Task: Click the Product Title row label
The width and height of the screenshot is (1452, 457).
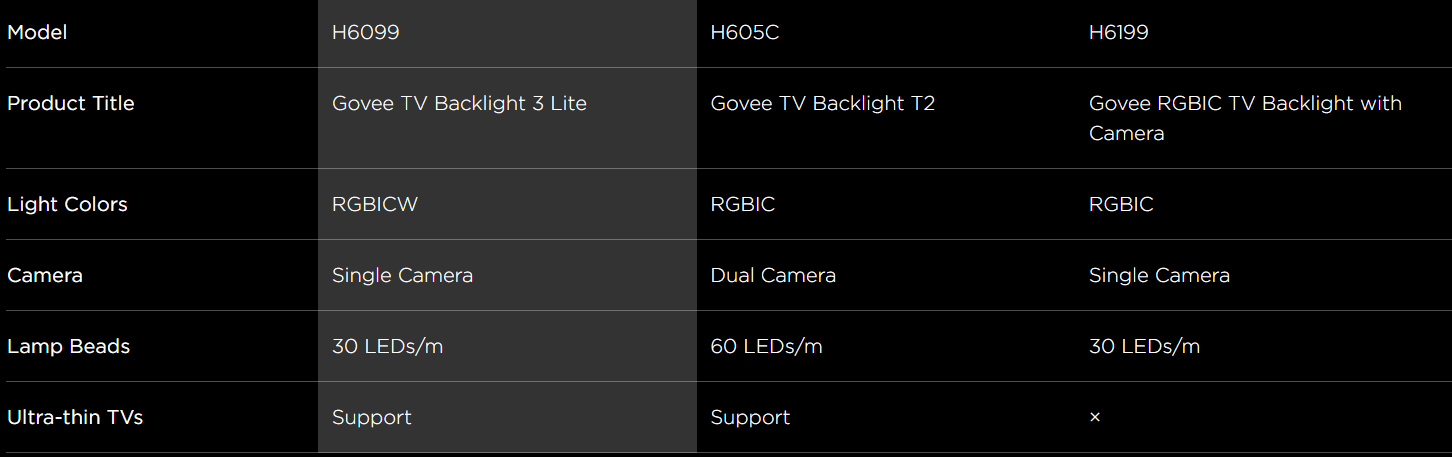Action: tap(70, 103)
